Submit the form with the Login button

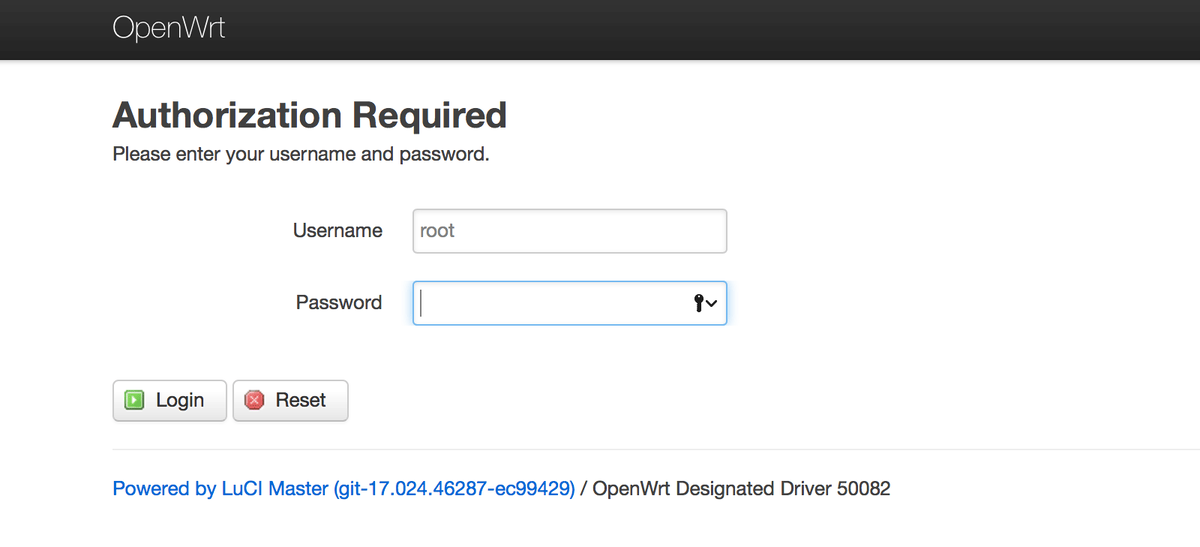tap(170, 400)
